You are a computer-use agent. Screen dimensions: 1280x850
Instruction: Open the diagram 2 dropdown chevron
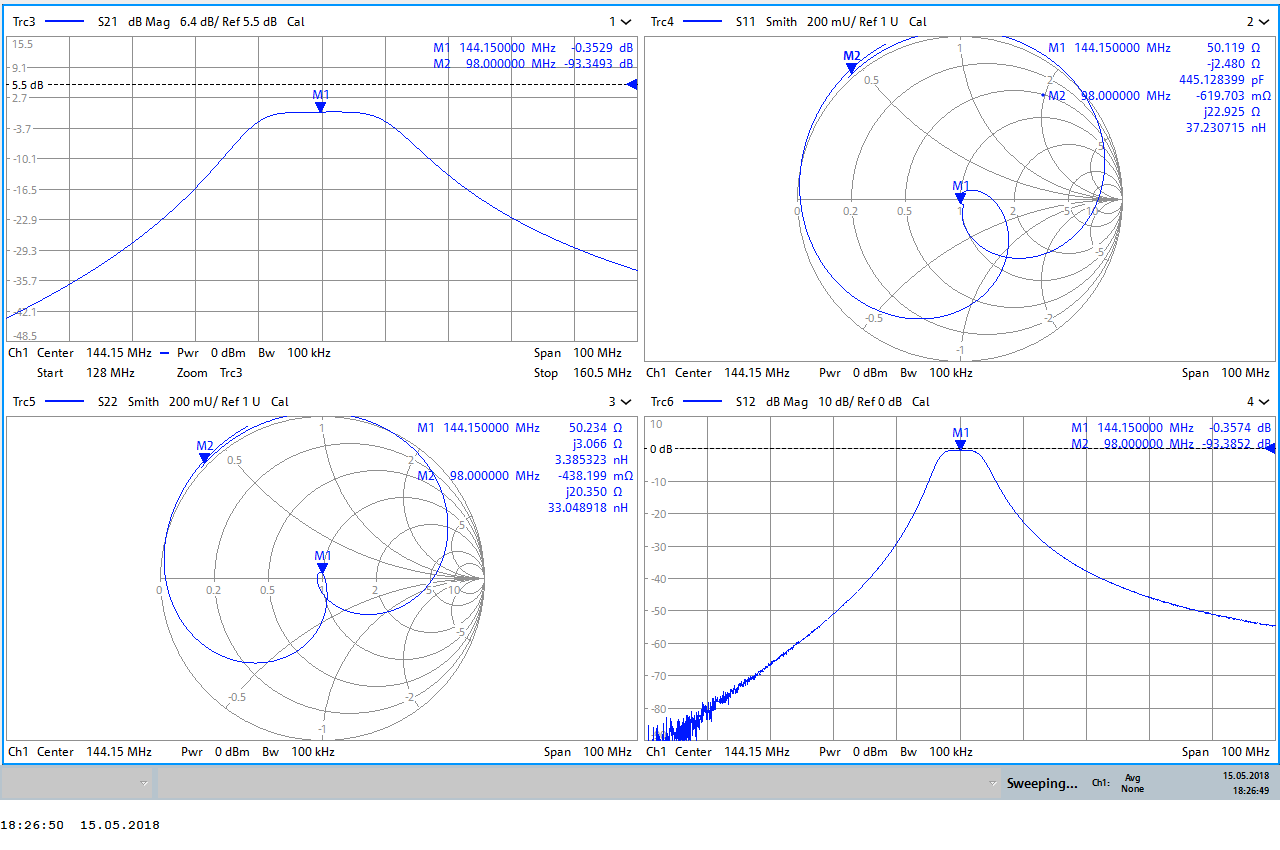[x=1264, y=22]
